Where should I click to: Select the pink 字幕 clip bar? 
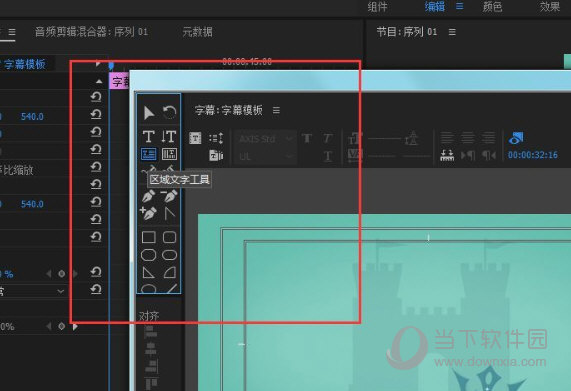(119, 81)
